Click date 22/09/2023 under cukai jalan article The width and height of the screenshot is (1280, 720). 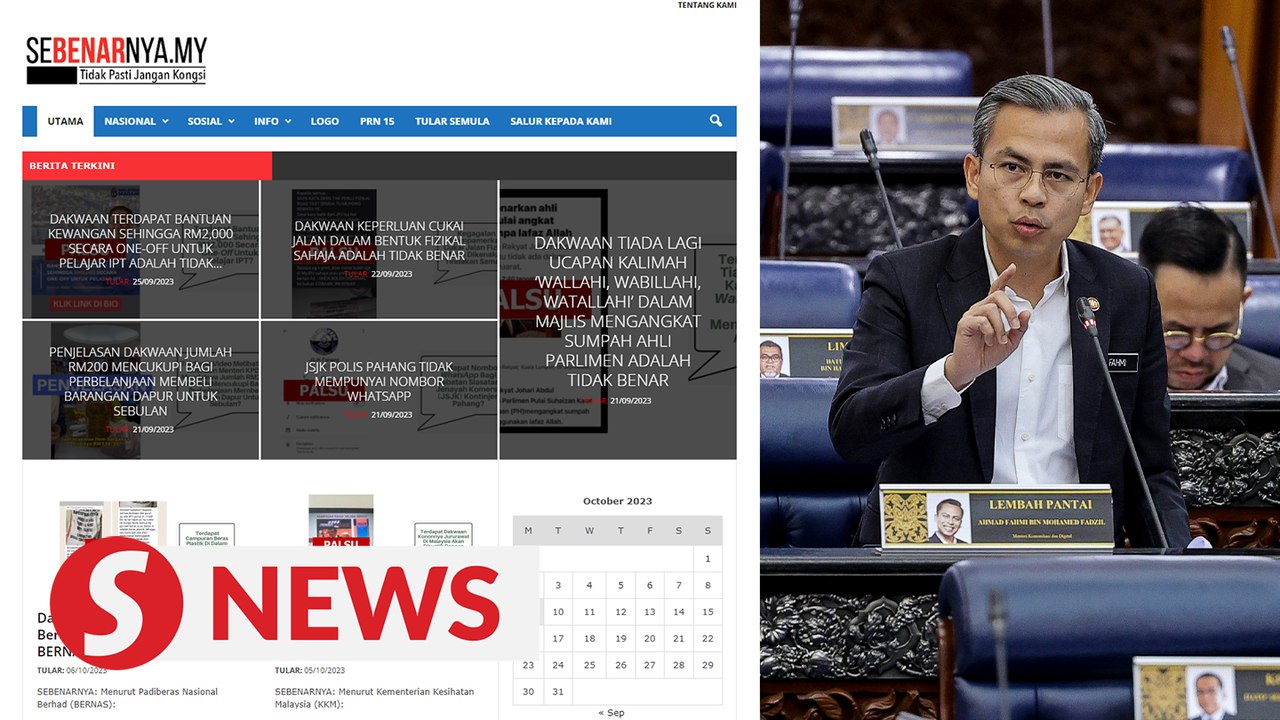pyautogui.click(x=391, y=274)
